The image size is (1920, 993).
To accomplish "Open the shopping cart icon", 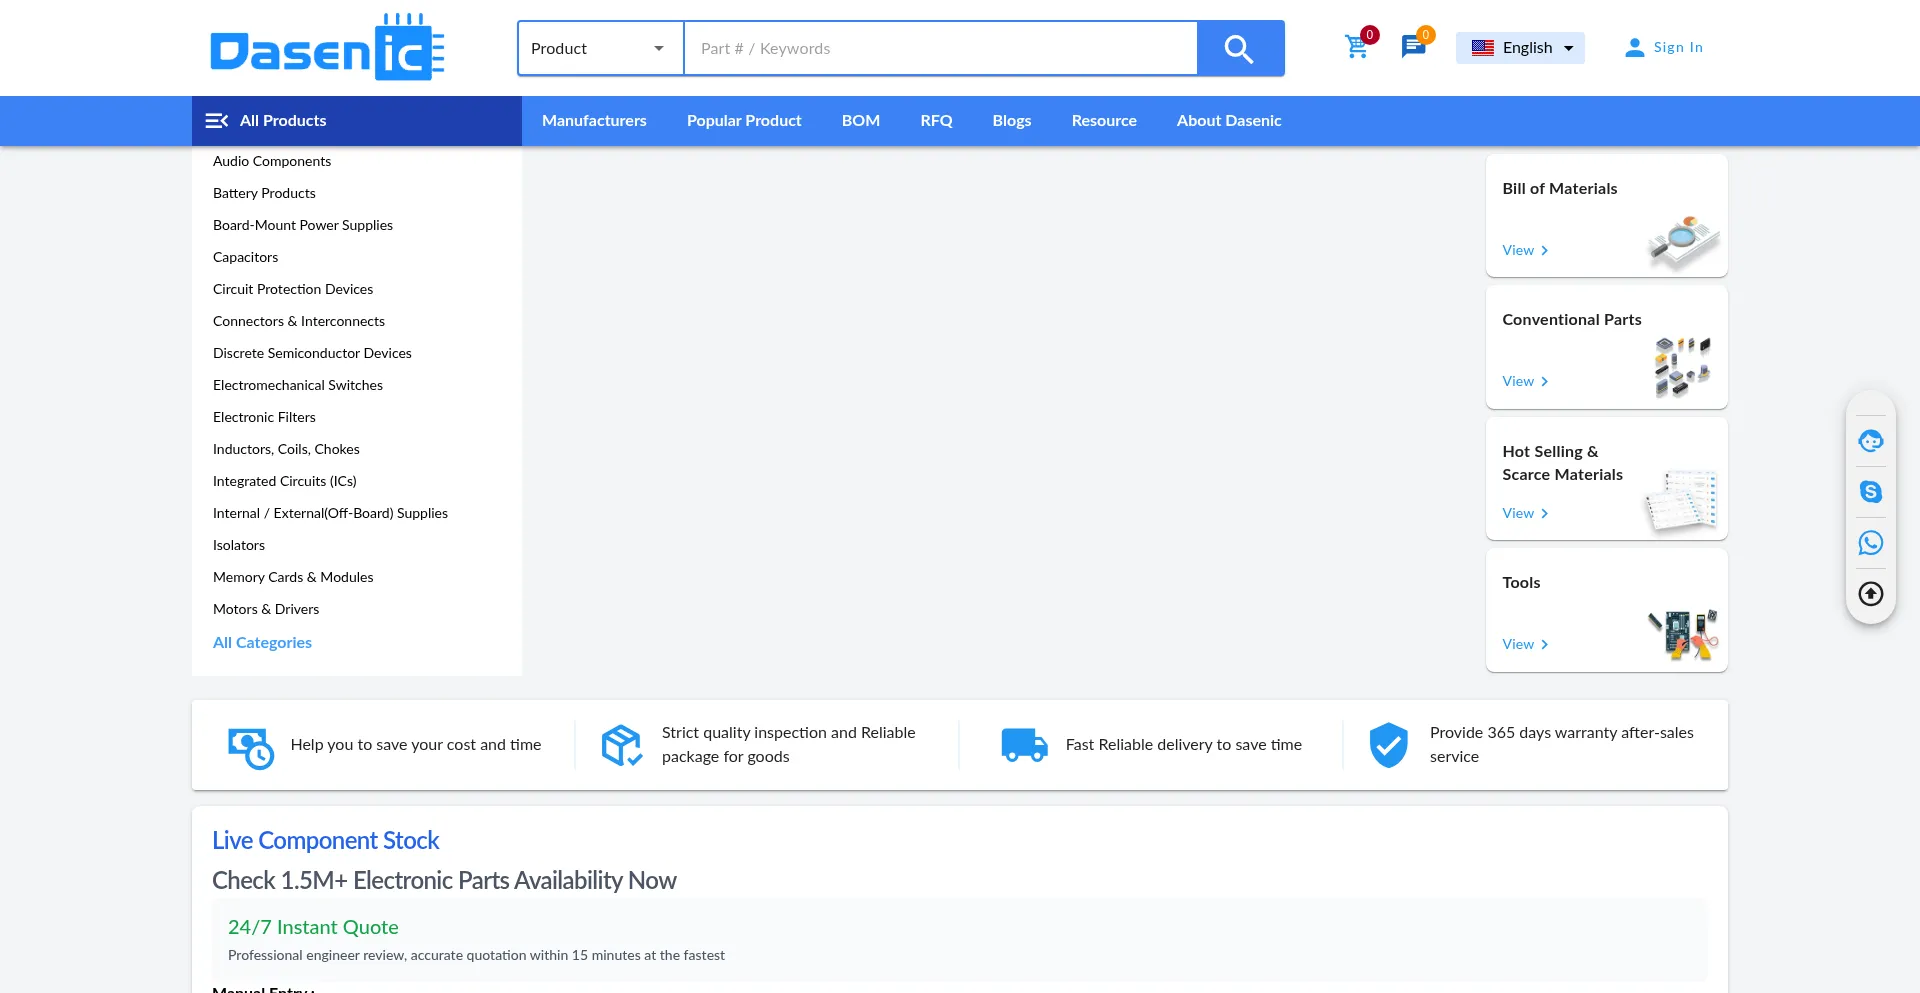I will point(1356,47).
